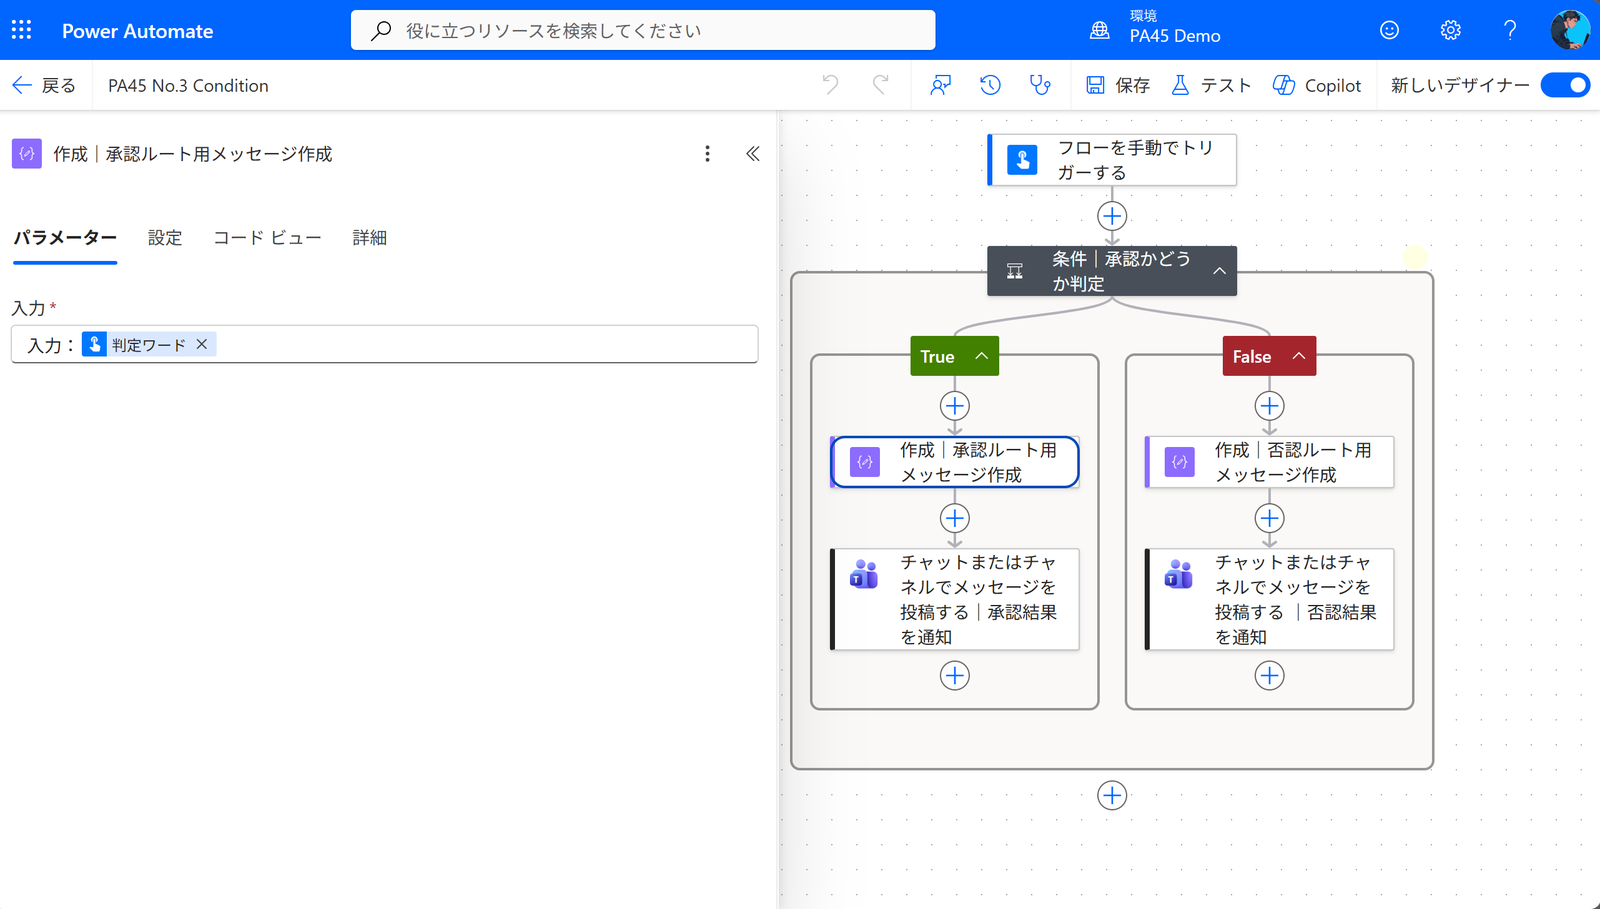Open help question mark

(1510, 30)
